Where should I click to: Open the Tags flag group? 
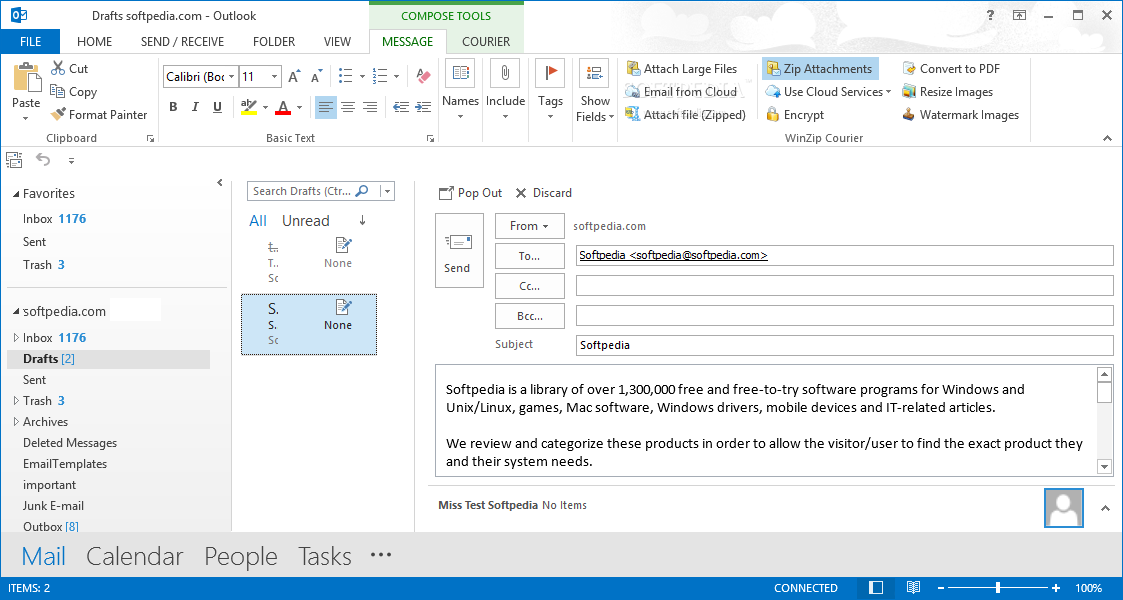(550, 89)
